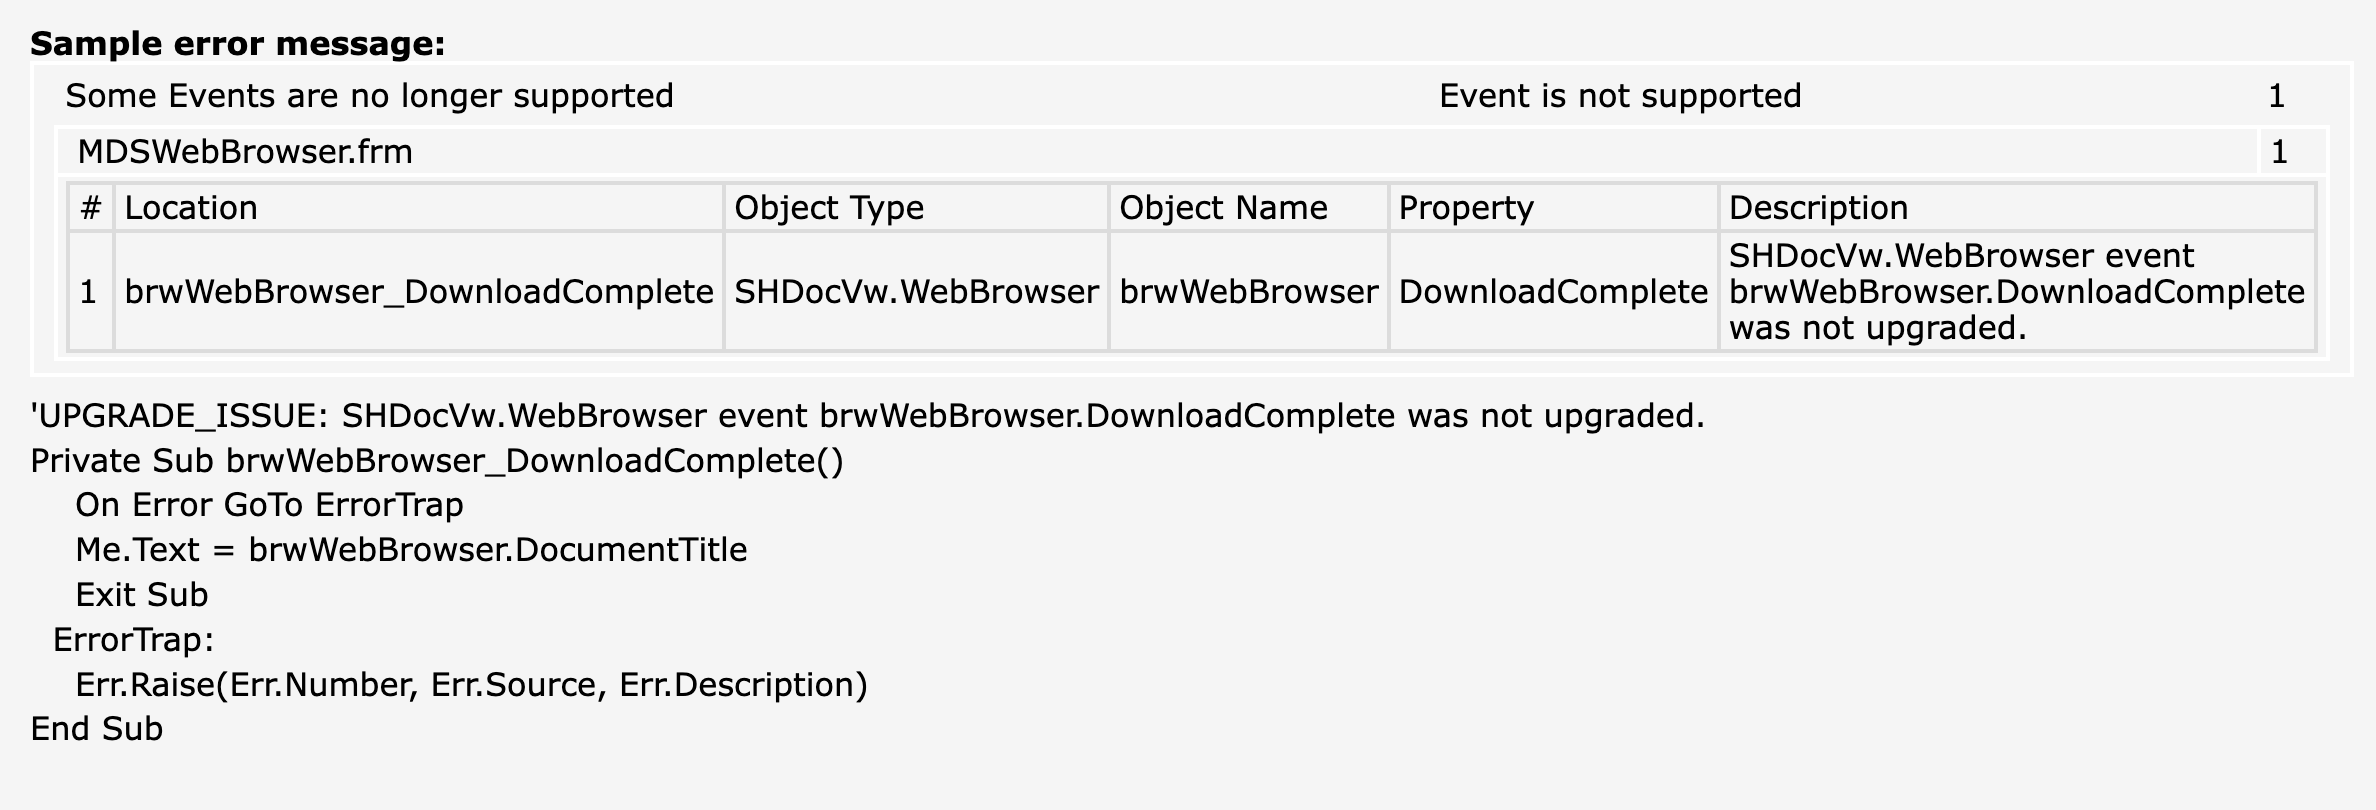Select the SHDocVw.WebBrowser object type cell
The width and height of the screenshot is (2376, 810).
tap(916, 292)
